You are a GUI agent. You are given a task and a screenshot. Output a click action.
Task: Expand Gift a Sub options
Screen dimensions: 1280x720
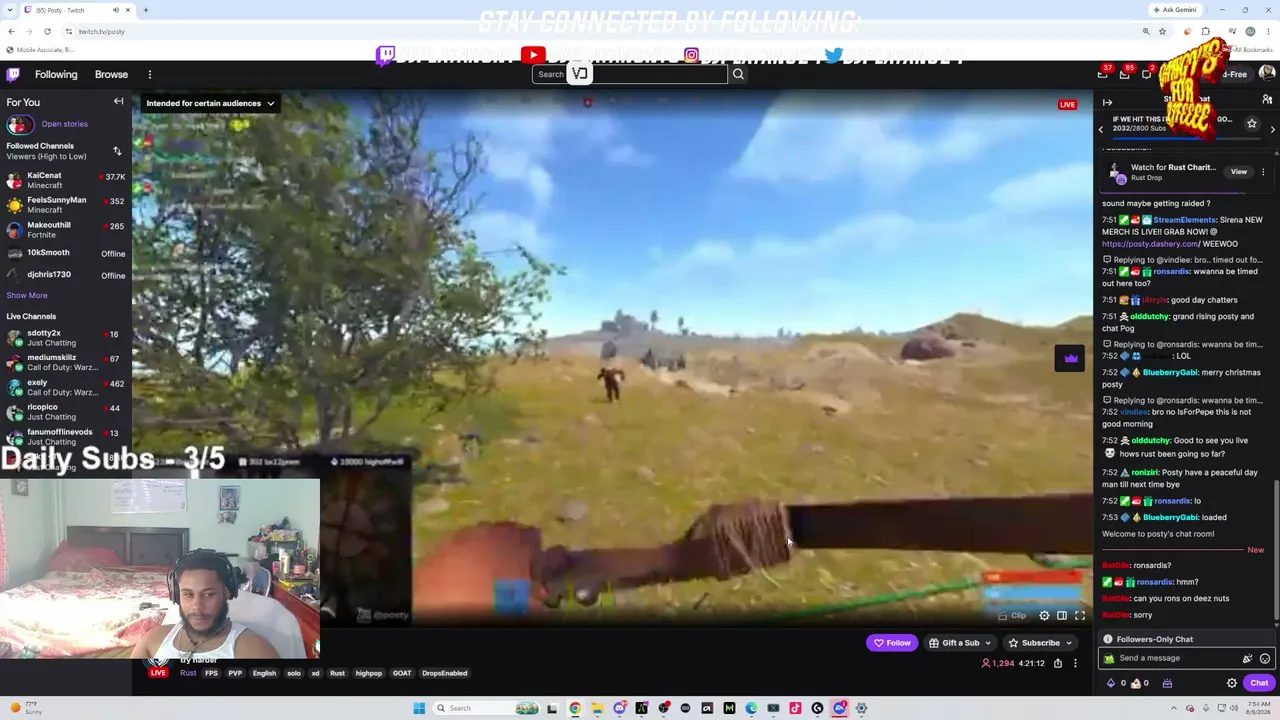pyautogui.click(x=988, y=643)
